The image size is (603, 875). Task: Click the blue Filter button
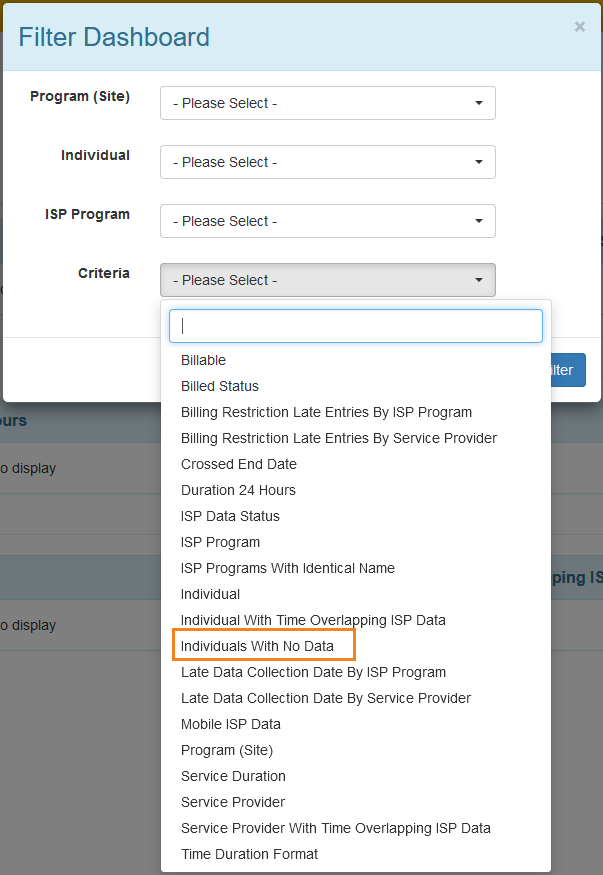click(566, 370)
